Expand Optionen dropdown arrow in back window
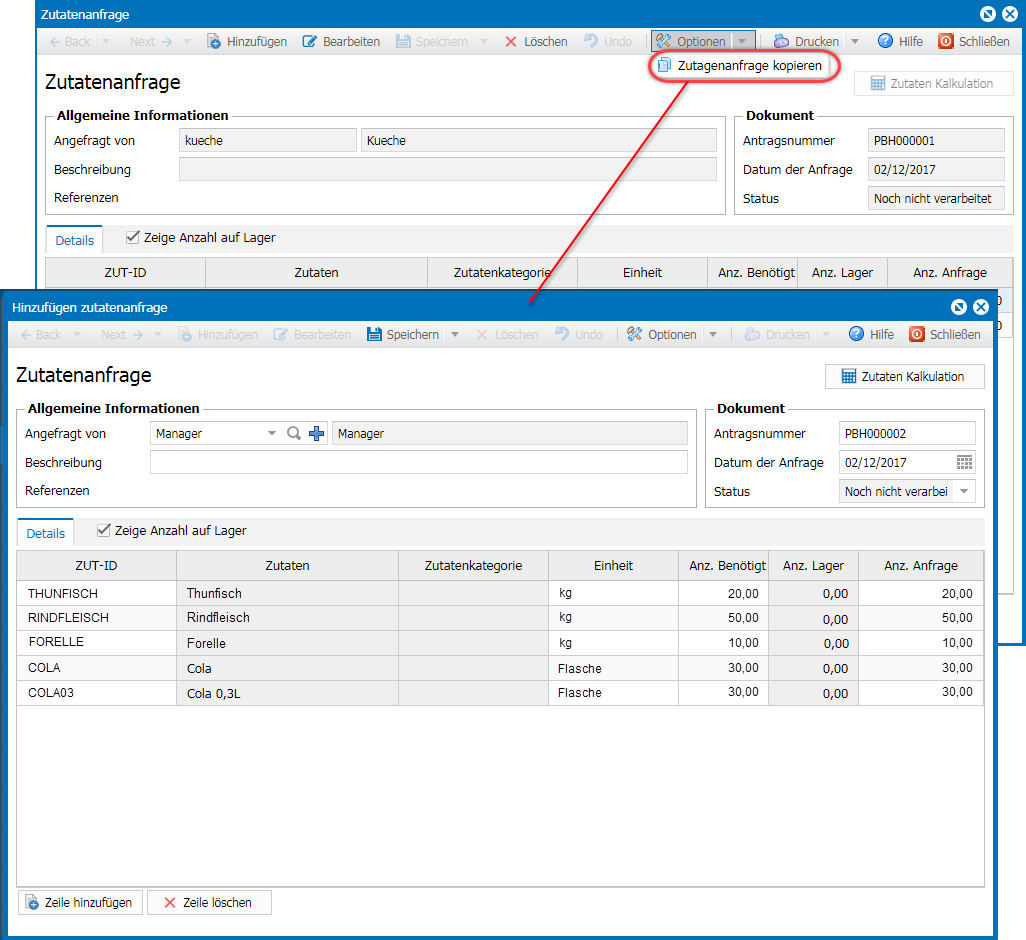This screenshot has width=1026, height=940. 743,41
